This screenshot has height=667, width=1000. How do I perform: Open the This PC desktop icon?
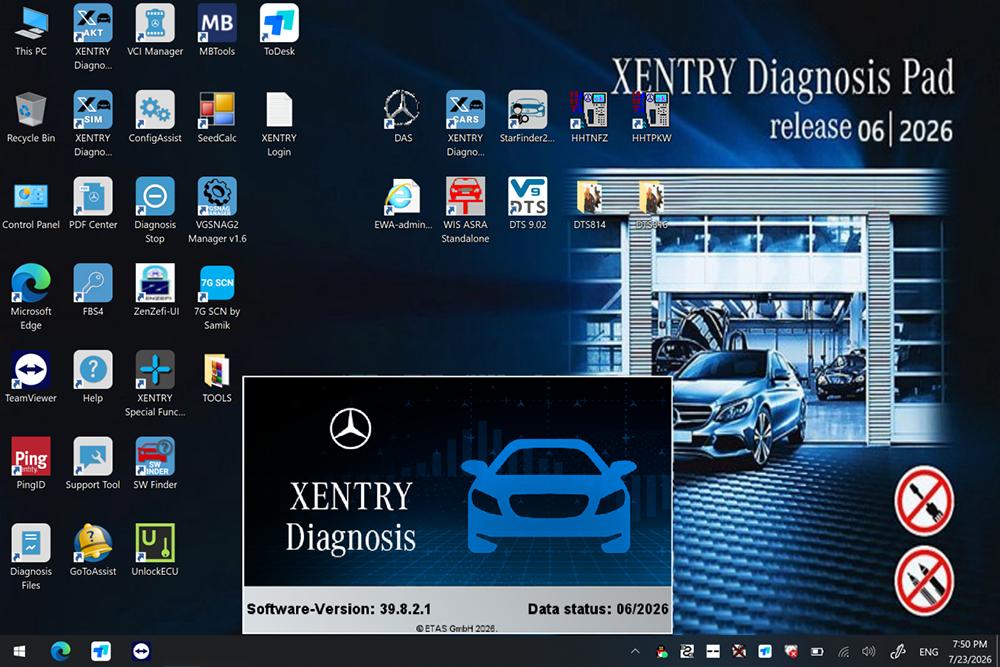pyautogui.click(x=31, y=31)
